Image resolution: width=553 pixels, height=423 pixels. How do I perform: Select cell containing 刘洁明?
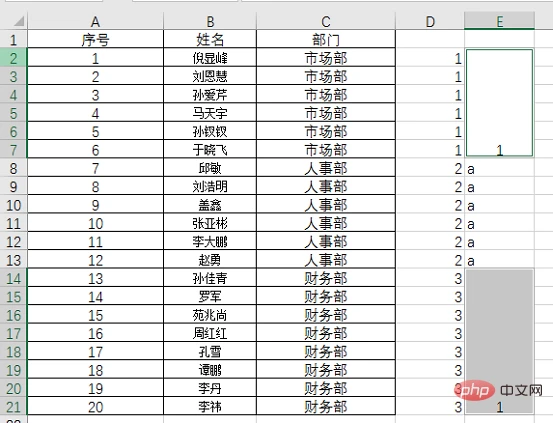point(210,187)
